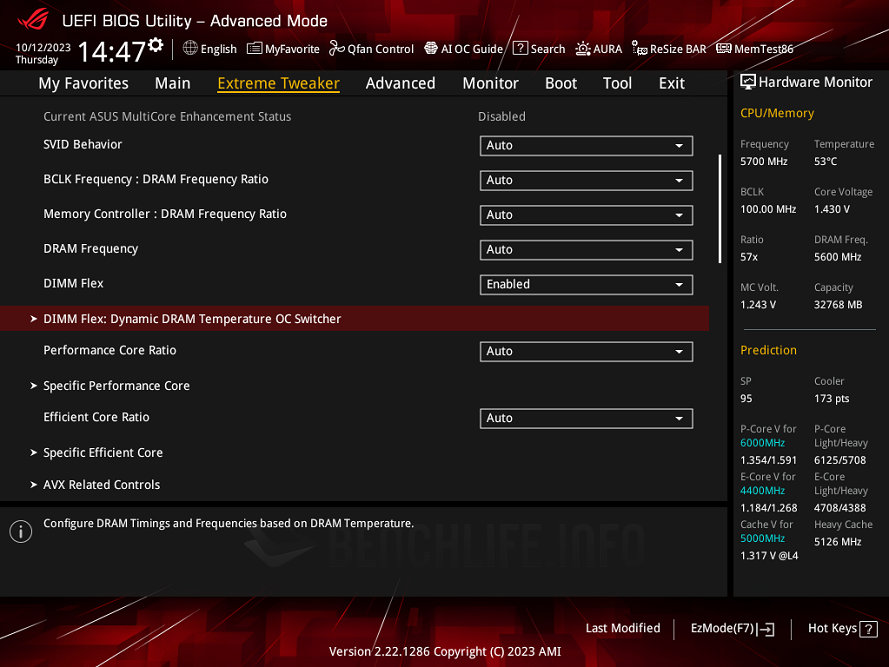889x667 pixels.
Task: Switch to the Monitor tab
Action: click(x=490, y=83)
